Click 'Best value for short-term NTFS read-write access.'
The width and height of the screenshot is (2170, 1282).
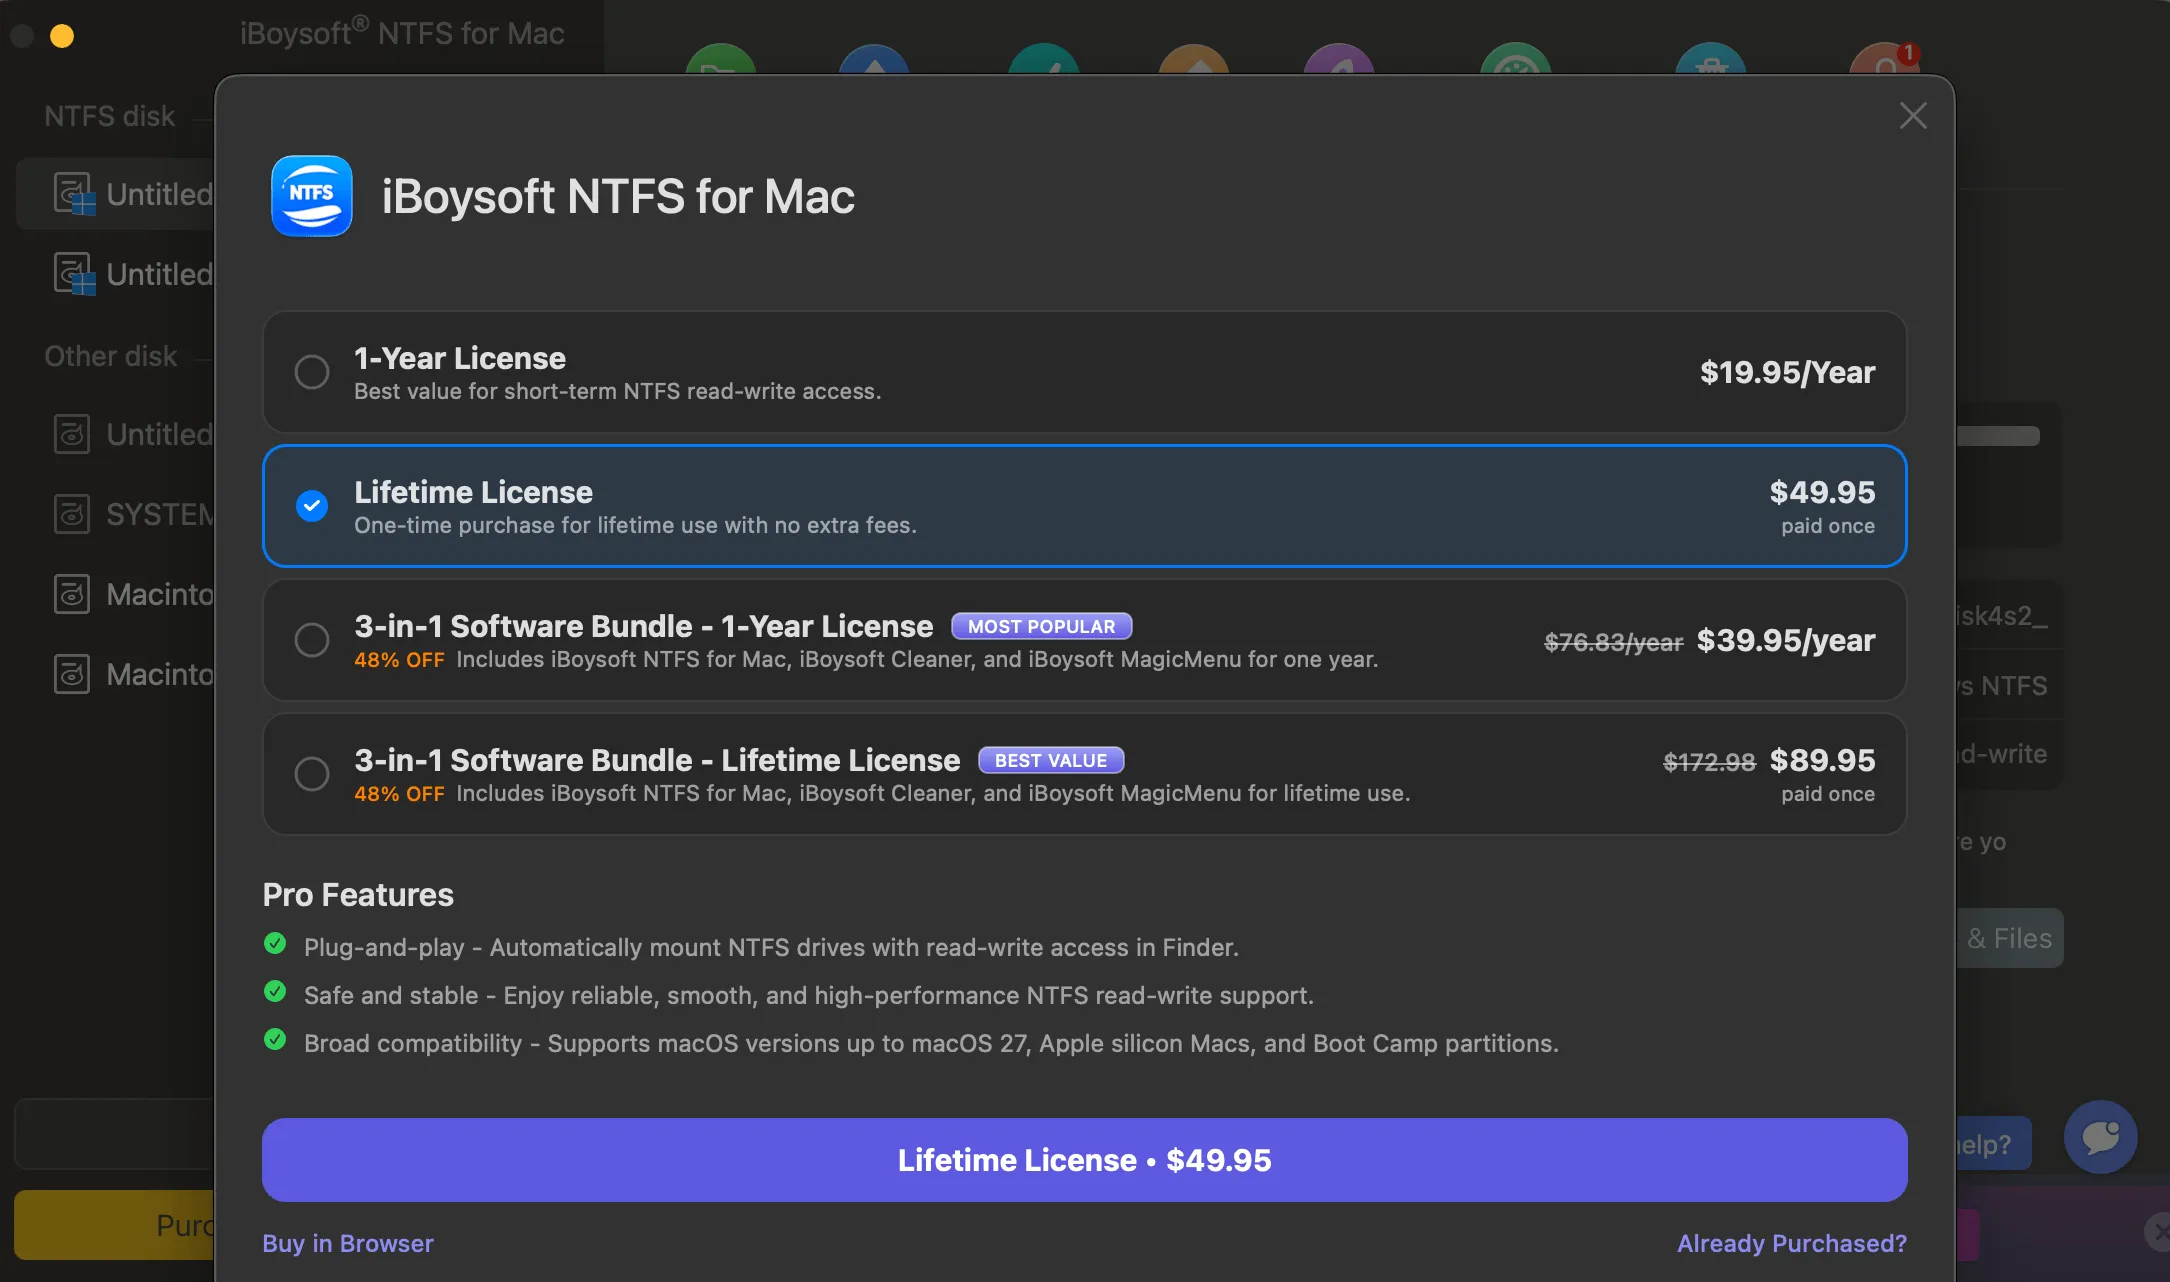(617, 392)
